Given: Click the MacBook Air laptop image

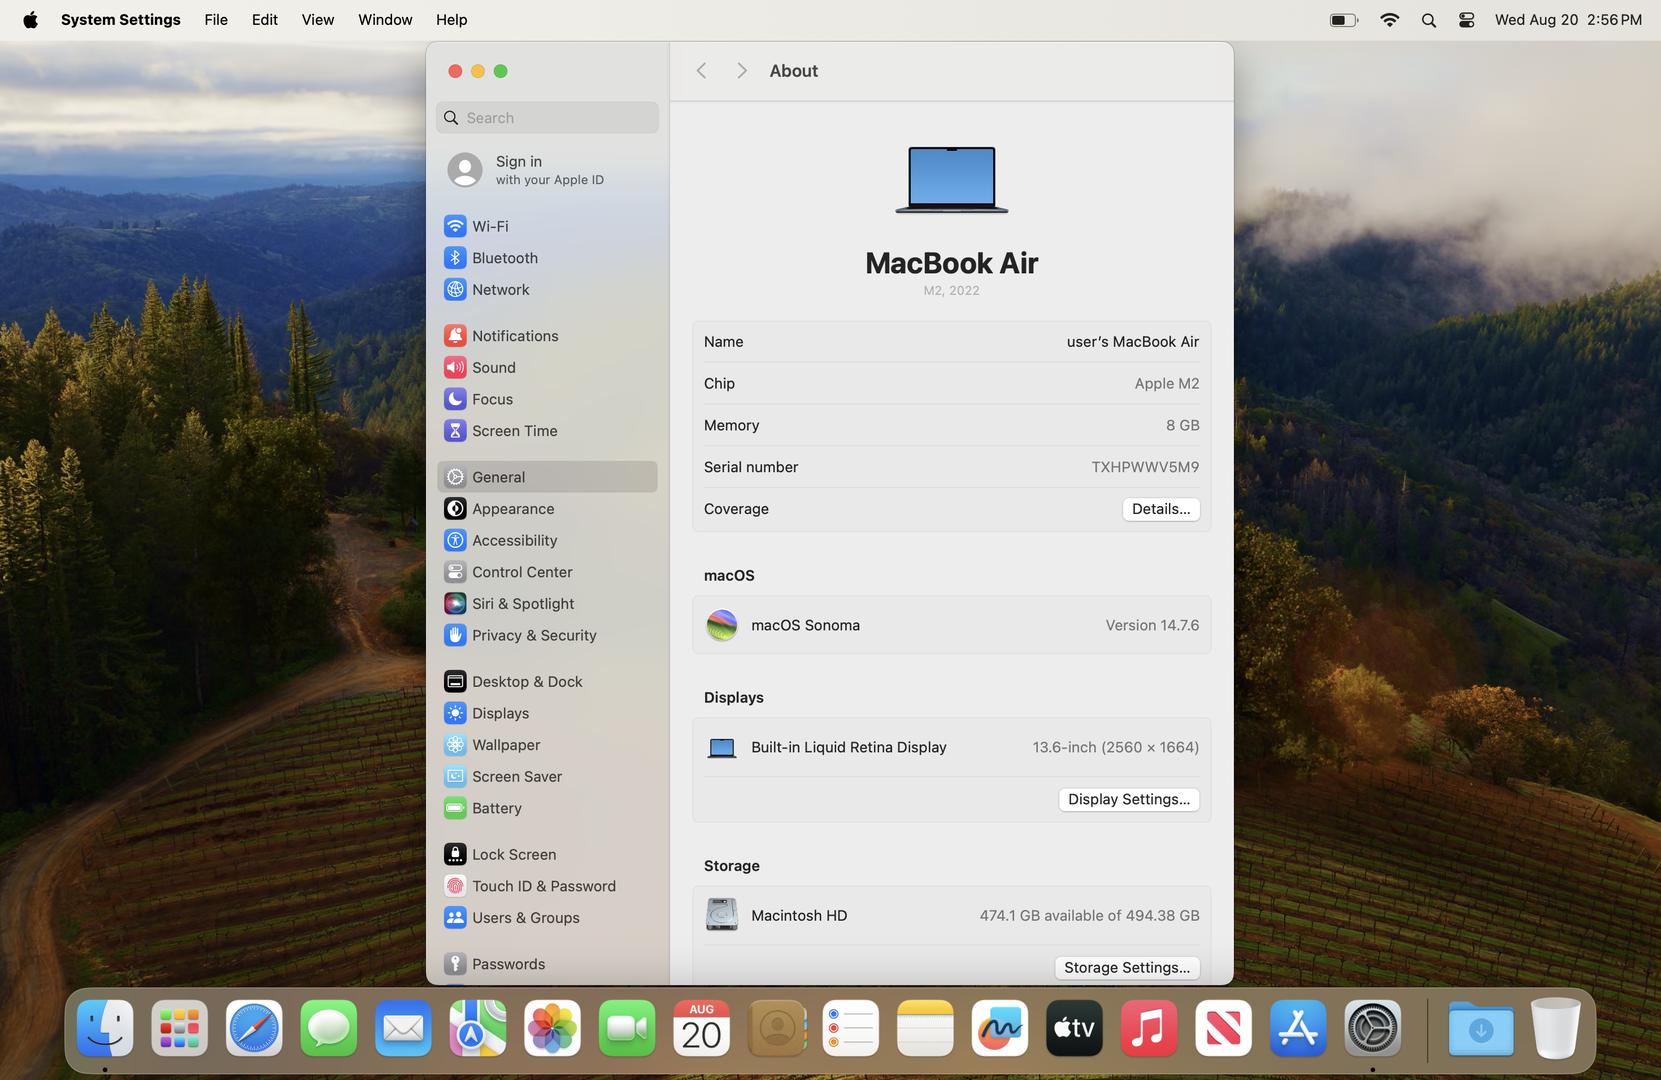Looking at the screenshot, I should (x=951, y=180).
